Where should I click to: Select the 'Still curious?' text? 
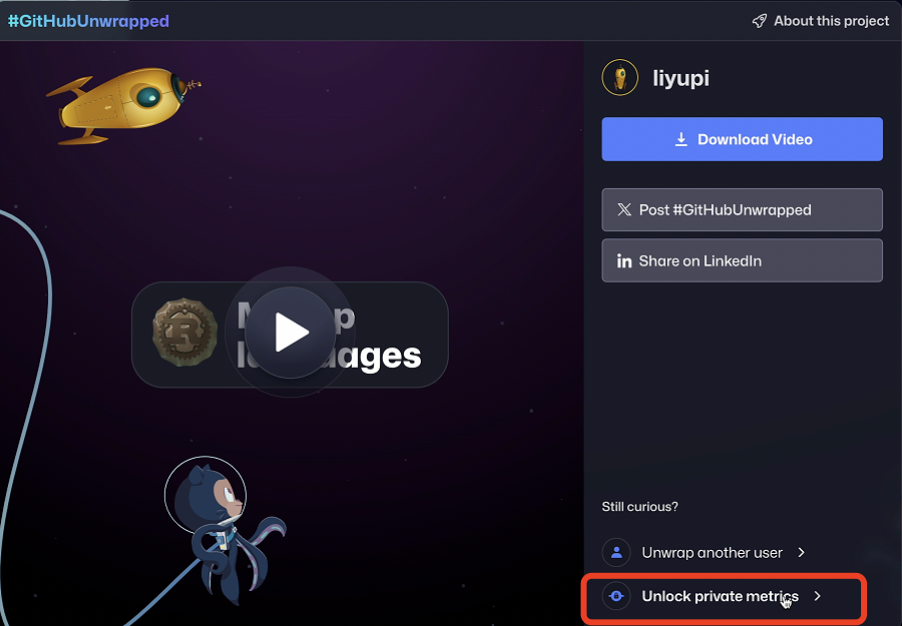[640, 507]
